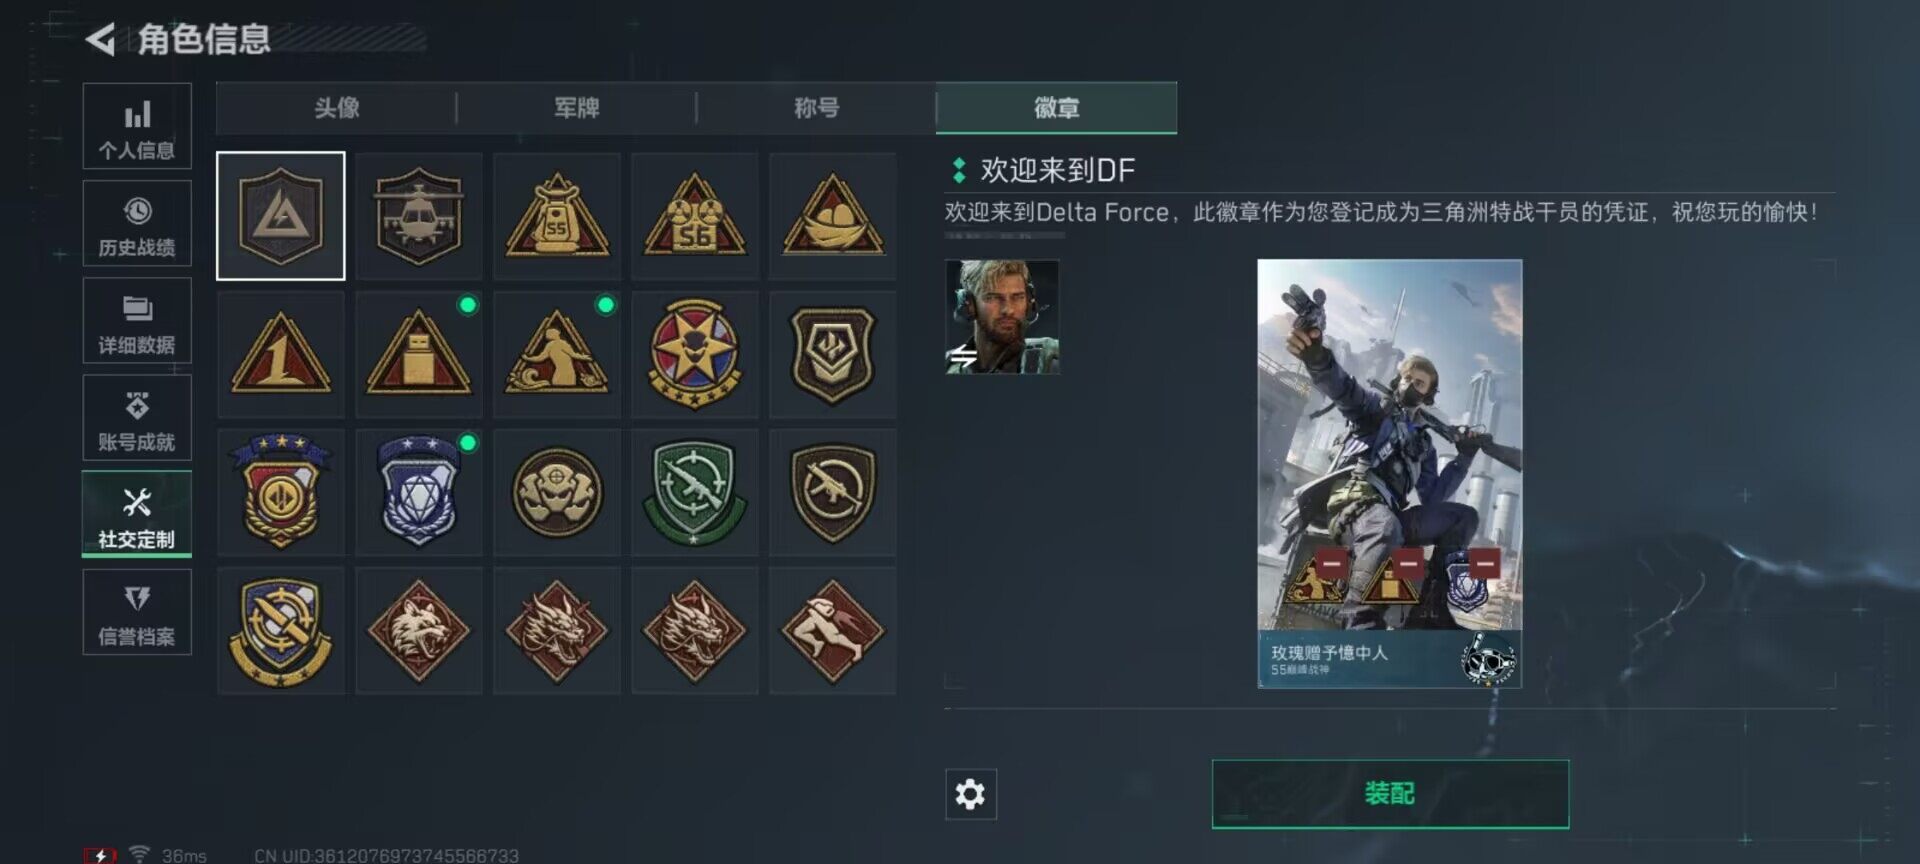Select the seven-point star round badge
The height and width of the screenshot is (864, 1920).
(x=695, y=354)
